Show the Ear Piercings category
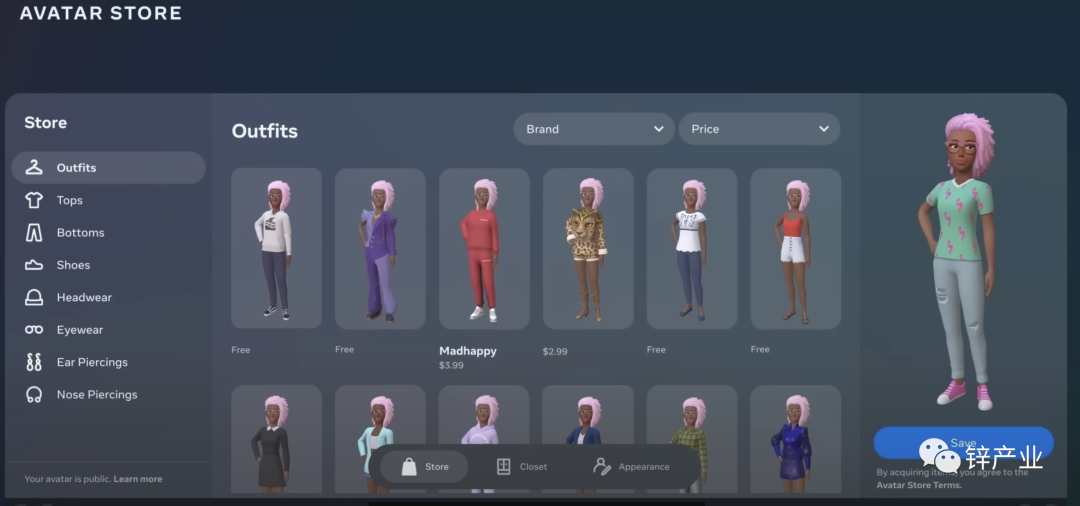The height and width of the screenshot is (506, 1080). click(109, 362)
